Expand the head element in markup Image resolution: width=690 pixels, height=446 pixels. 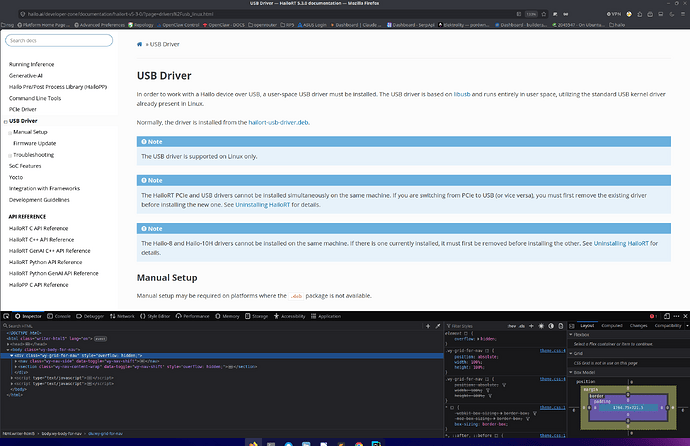7,344
